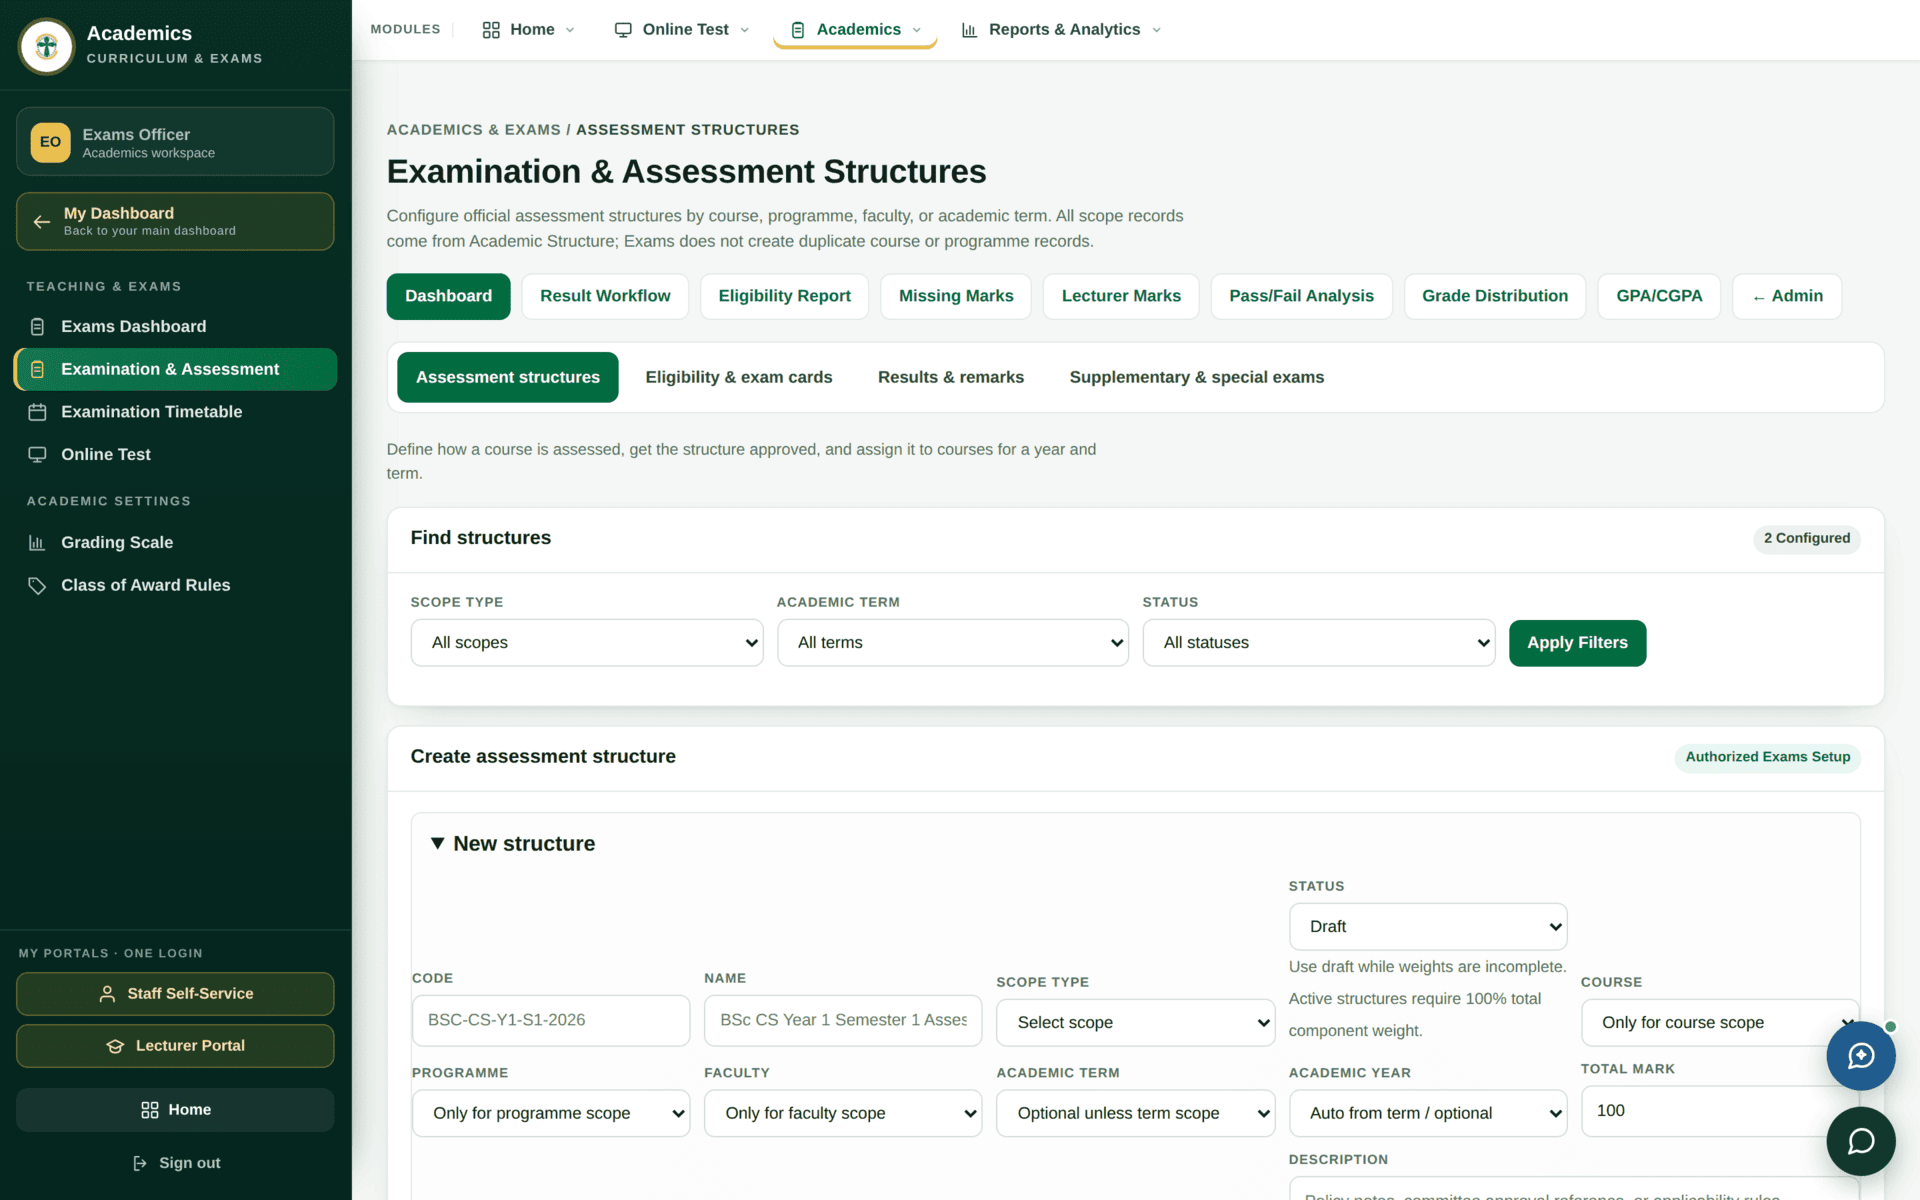Switch to the Result Workflow tab
This screenshot has height=1200, width=1920.
click(x=605, y=297)
